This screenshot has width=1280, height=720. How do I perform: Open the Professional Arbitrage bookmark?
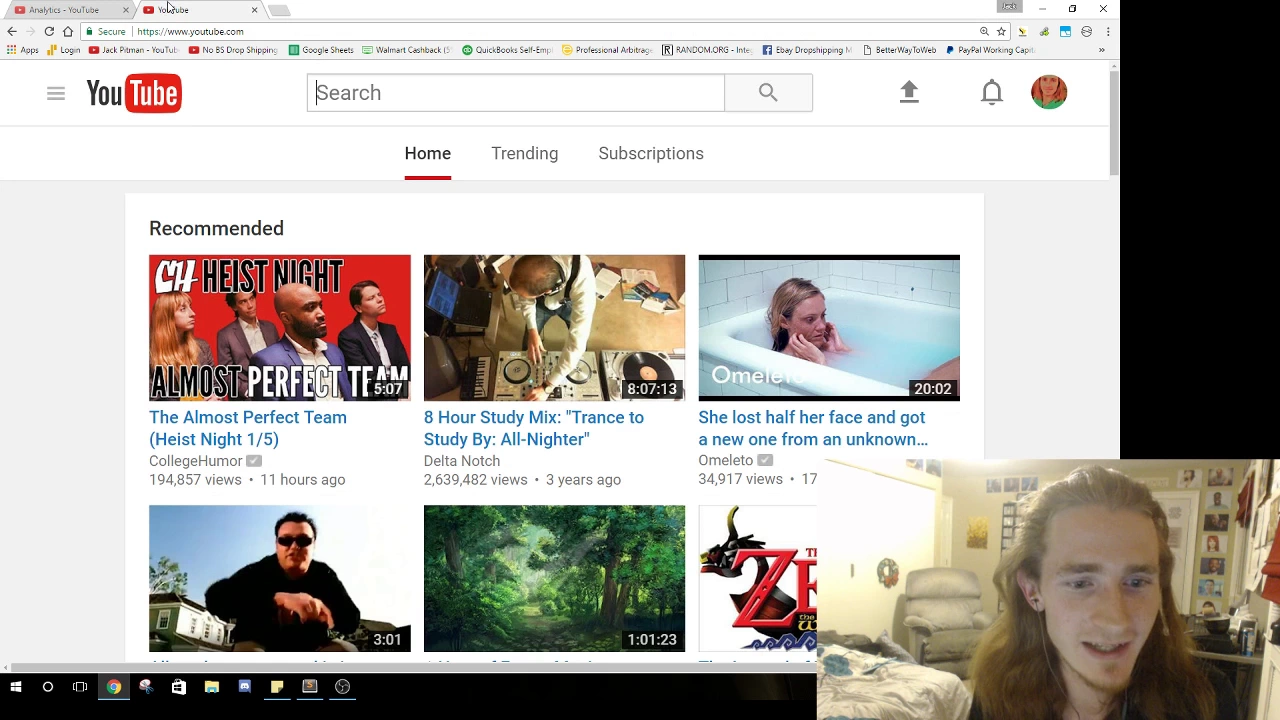(x=607, y=50)
